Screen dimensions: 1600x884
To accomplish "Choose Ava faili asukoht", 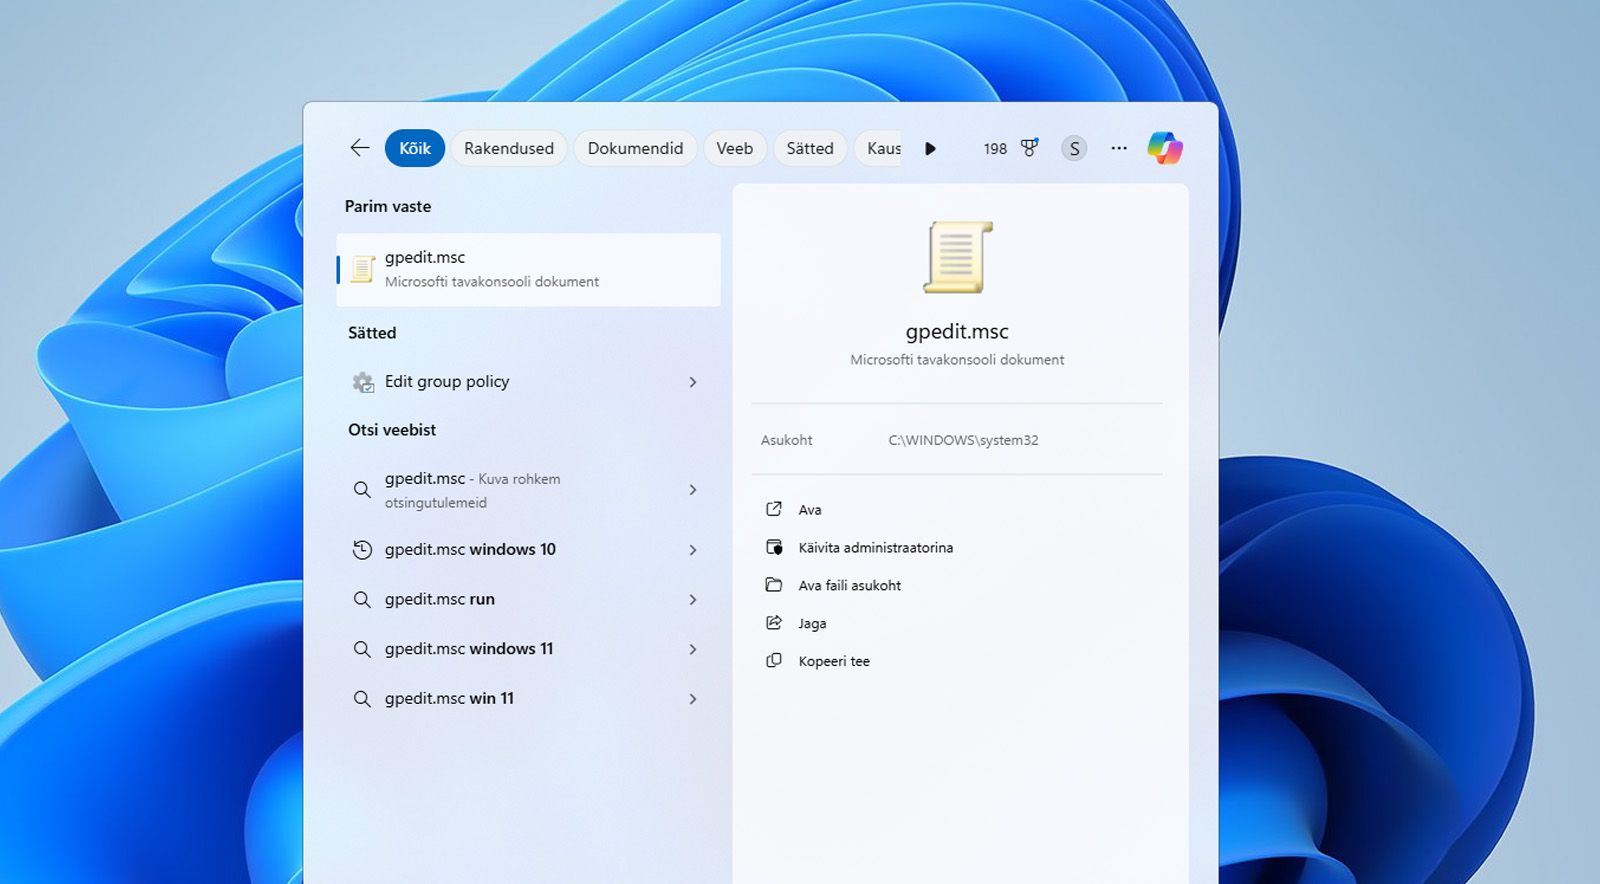I will click(x=850, y=586).
